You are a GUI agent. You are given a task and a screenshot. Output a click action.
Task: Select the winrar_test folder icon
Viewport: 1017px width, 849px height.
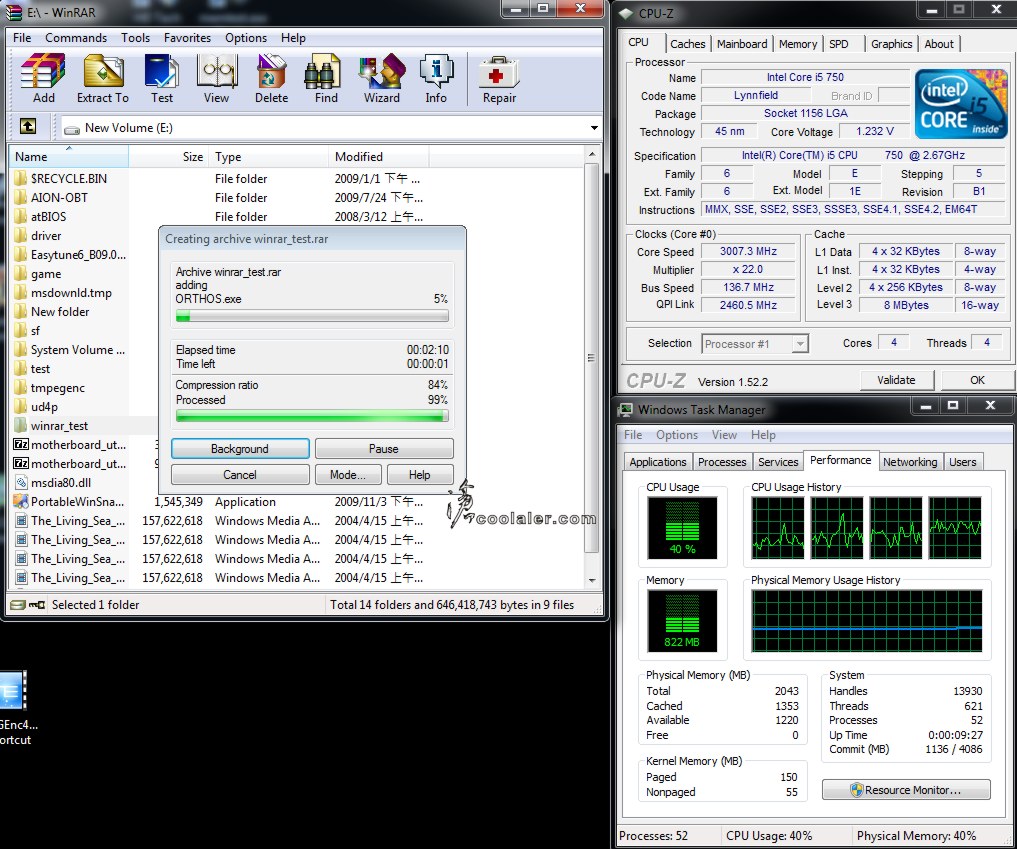(x=21, y=425)
